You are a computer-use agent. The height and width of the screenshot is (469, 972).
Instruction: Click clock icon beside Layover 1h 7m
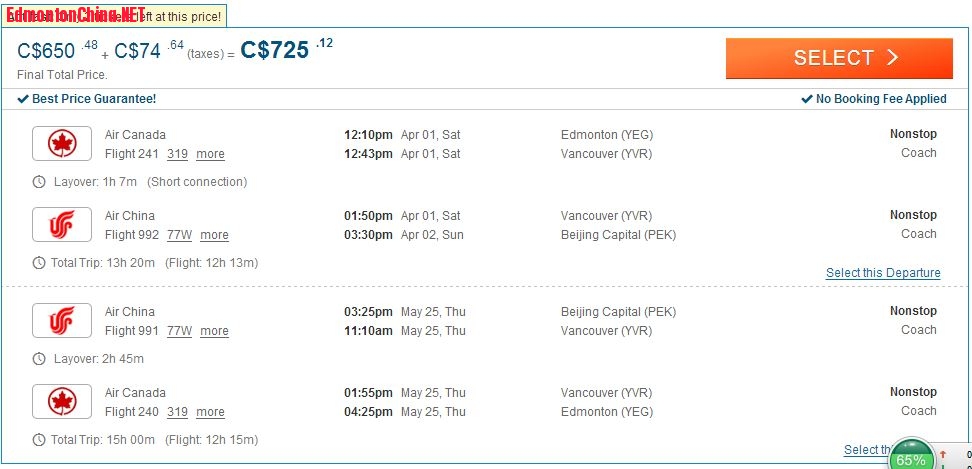[39, 182]
